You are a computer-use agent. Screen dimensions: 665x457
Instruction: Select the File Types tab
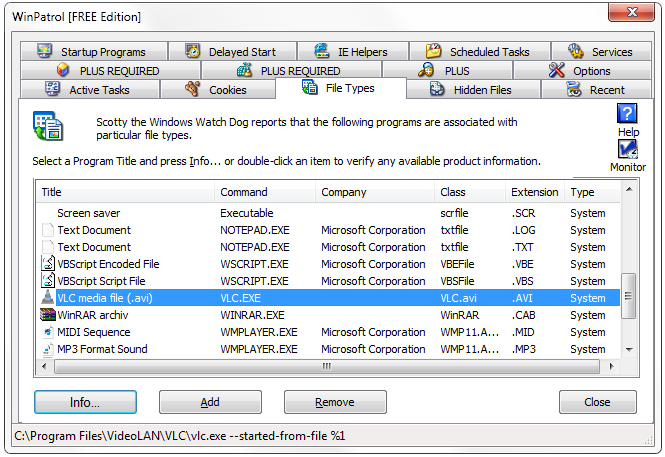pyautogui.click(x=341, y=88)
